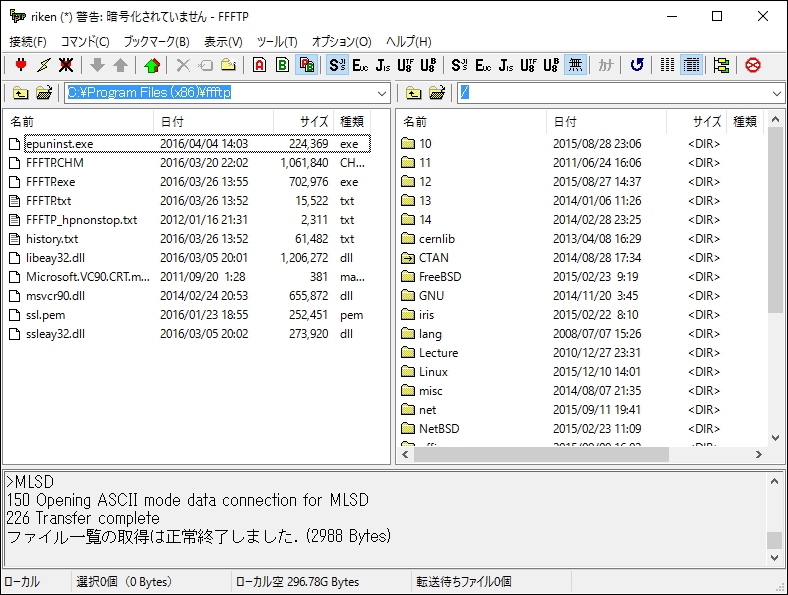Screen dimensions: 788x595
Task: Start mirror upload with the green house-arrow icon
Action: click(x=152, y=65)
